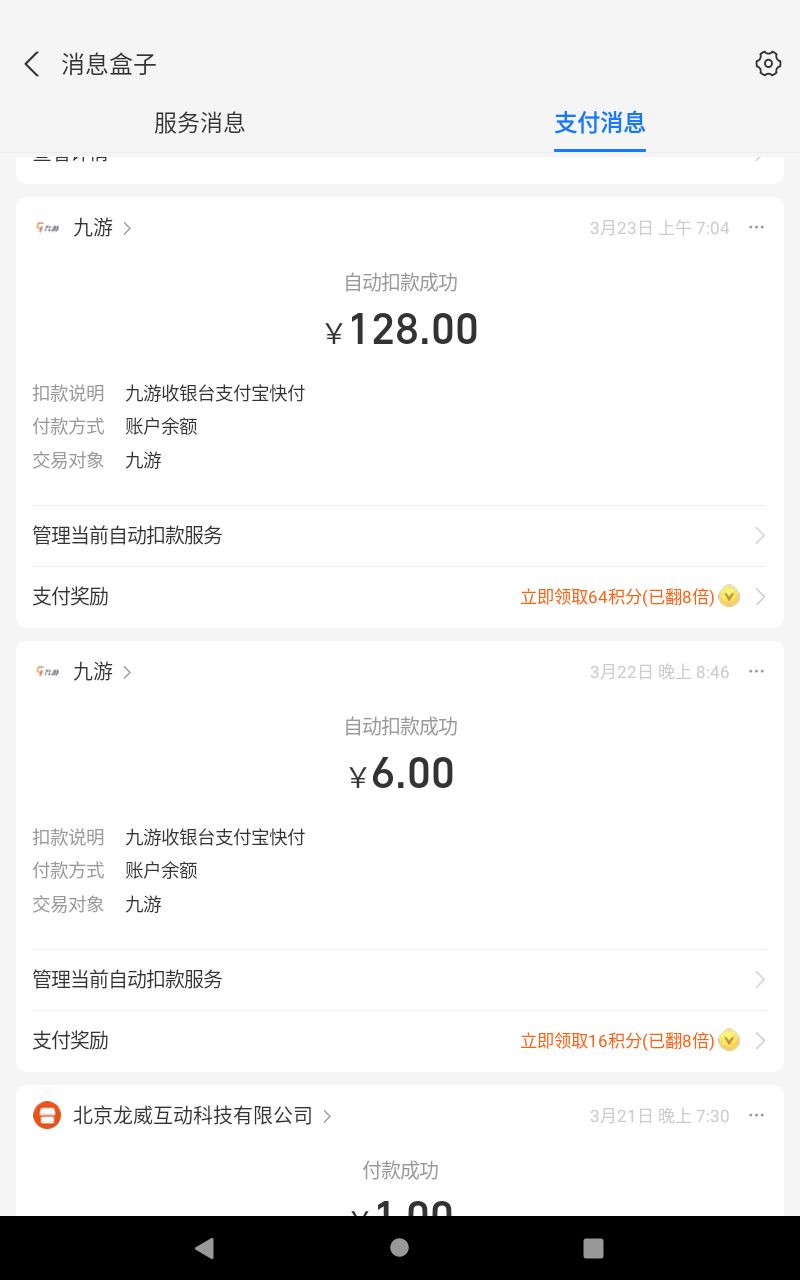
Task: Tap the 北京龙威互动科技有限公司 merchant logo
Action: (x=47, y=1116)
